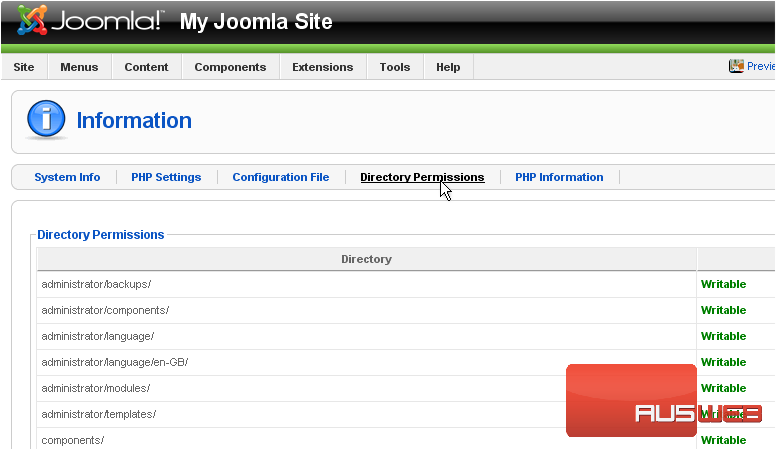The height and width of the screenshot is (450, 776).
Task: Open the Menus menu
Action: tap(79, 67)
